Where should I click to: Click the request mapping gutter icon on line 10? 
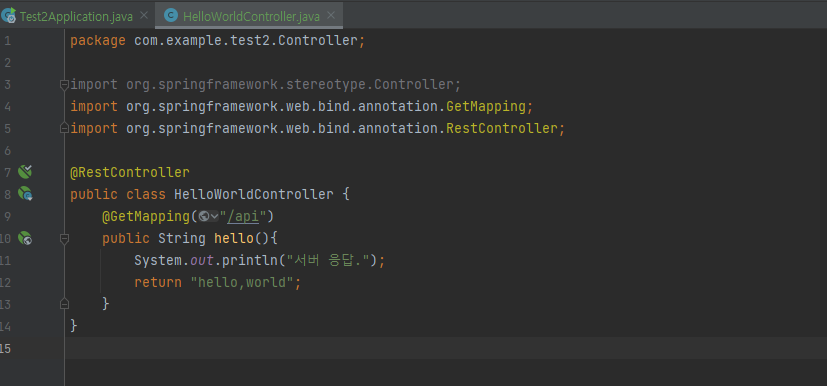[x=25, y=238]
